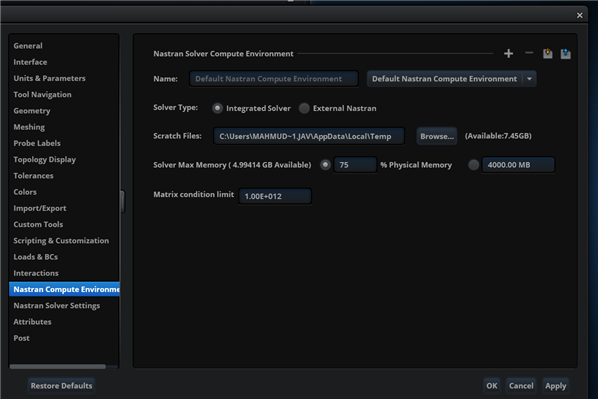This screenshot has width=598, height=399.
Task: Remove compute environment with minus icon
Action: 529,53
